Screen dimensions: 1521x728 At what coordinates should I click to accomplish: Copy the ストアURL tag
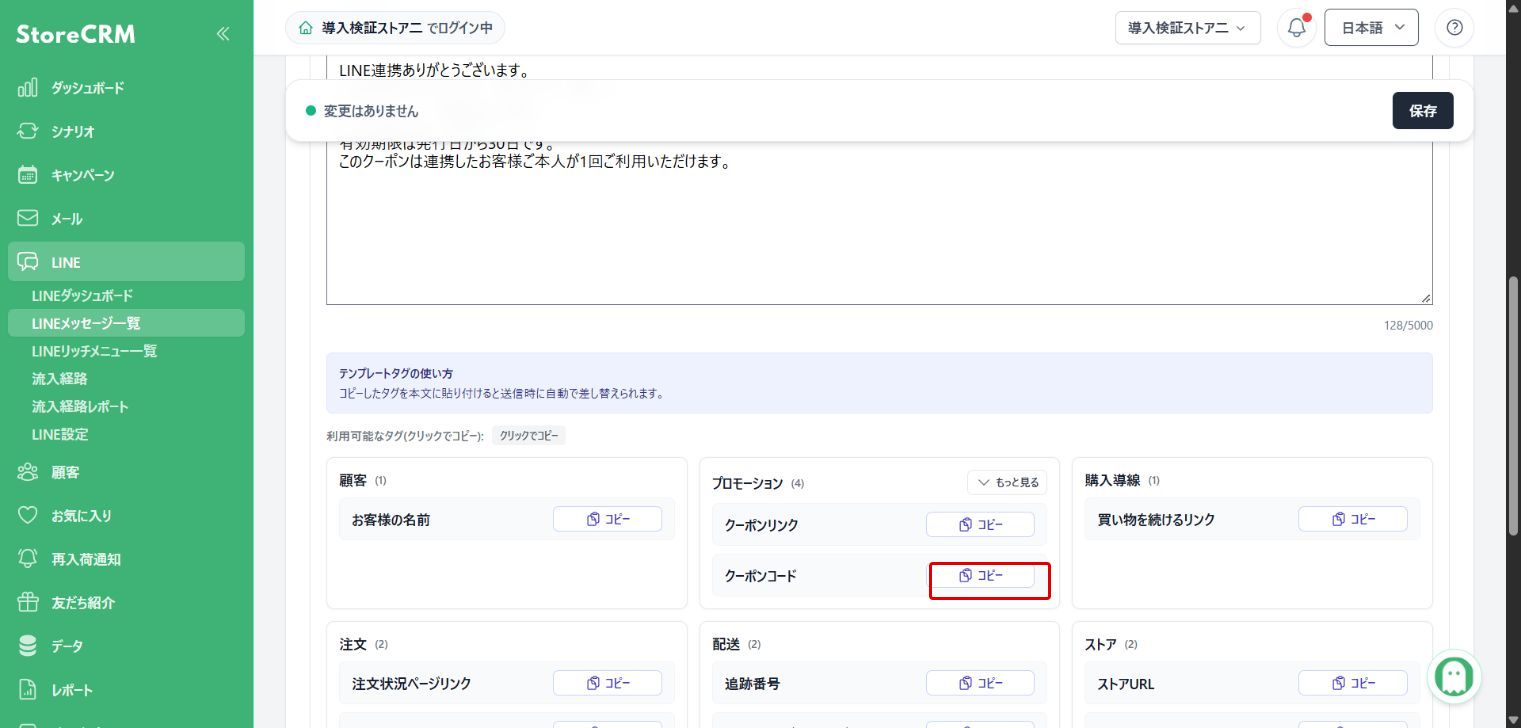(1353, 683)
